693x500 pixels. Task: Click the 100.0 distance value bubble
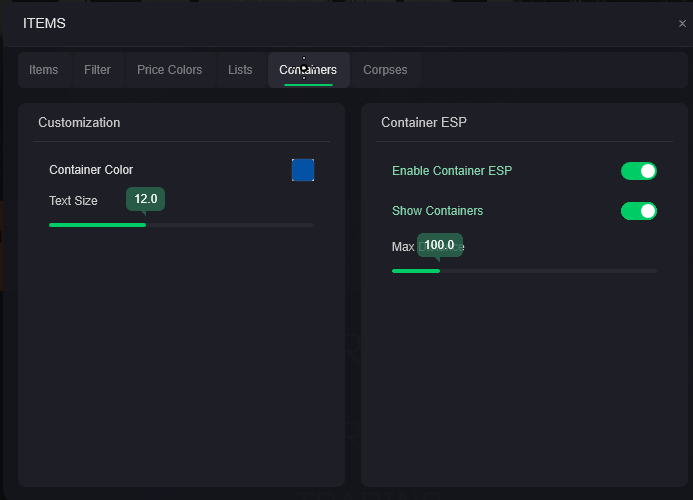tap(439, 245)
